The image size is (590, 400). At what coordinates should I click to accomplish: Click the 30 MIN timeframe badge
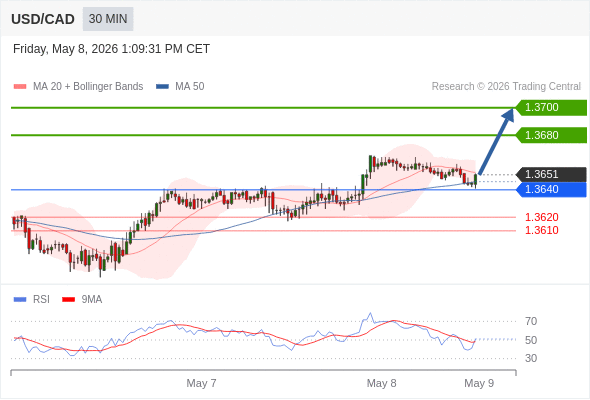[108, 19]
